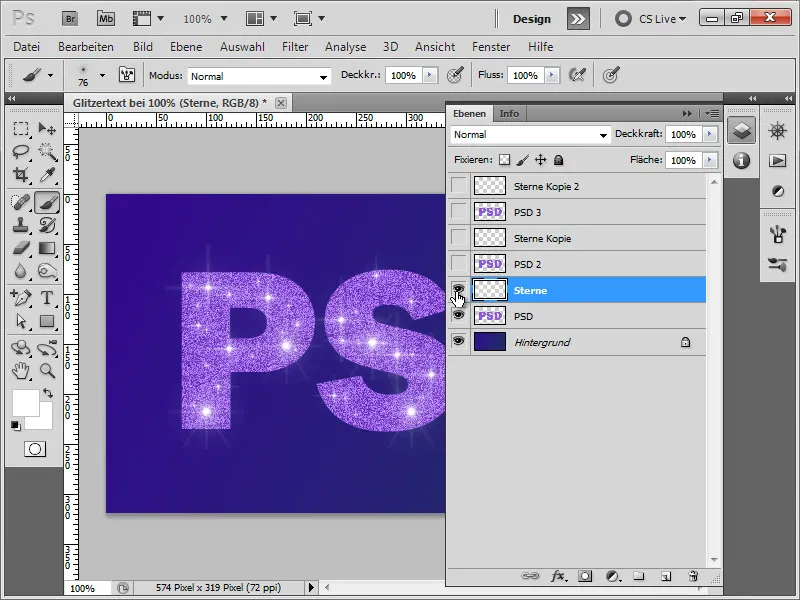Screen dimensions: 800x600
Task: Toggle the airbrush mode
Action: (577, 76)
